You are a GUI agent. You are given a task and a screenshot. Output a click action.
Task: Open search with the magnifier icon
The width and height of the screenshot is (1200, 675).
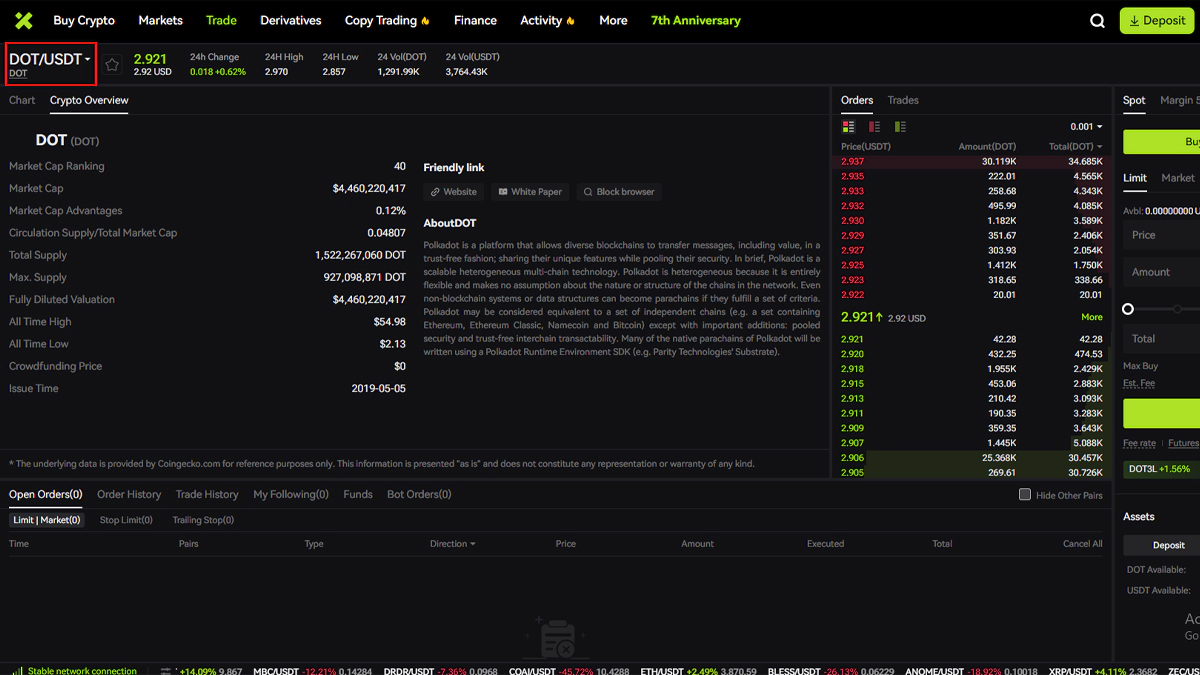click(x=1097, y=21)
